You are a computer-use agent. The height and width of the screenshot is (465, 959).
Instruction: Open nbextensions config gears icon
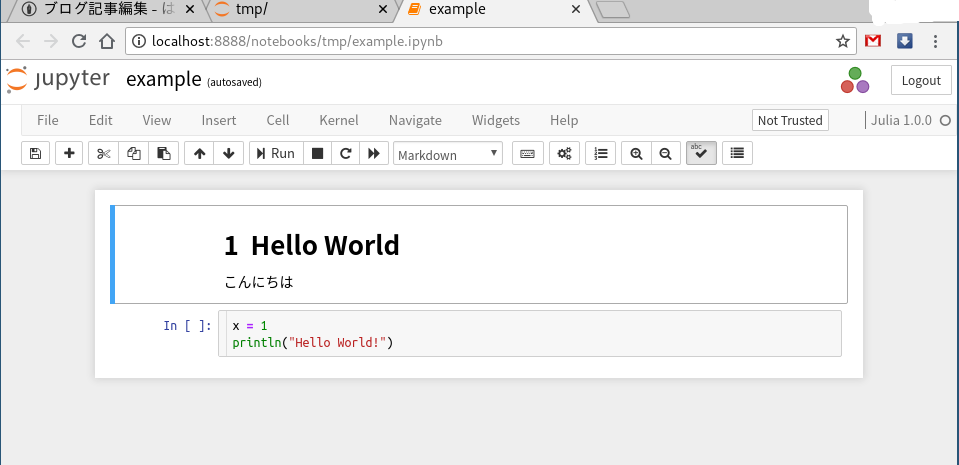[x=564, y=154]
